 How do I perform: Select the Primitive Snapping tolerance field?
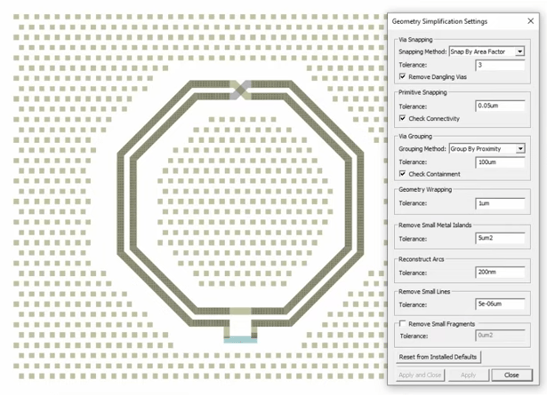pos(500,106)
